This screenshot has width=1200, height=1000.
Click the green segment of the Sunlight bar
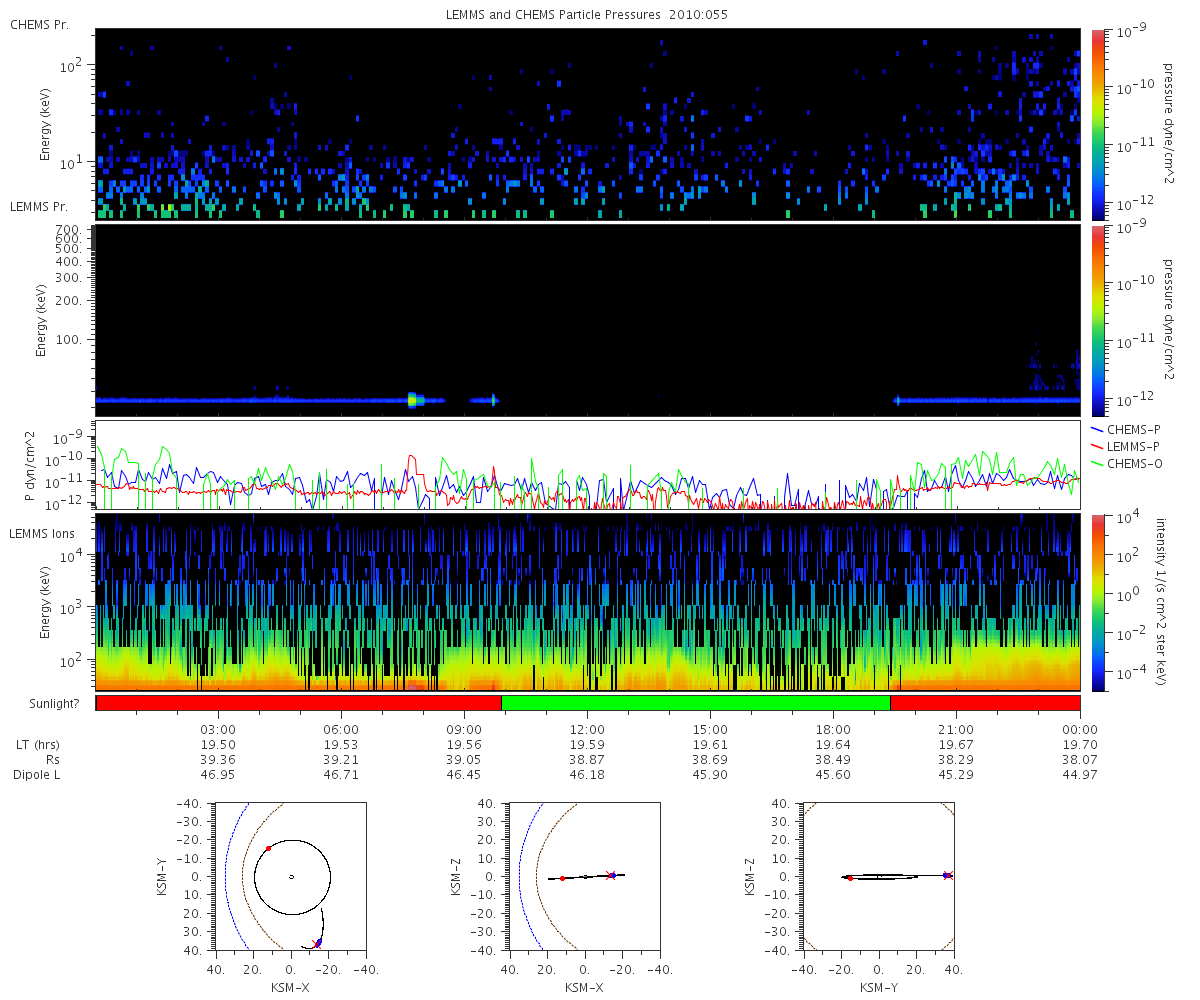(695, 703)
